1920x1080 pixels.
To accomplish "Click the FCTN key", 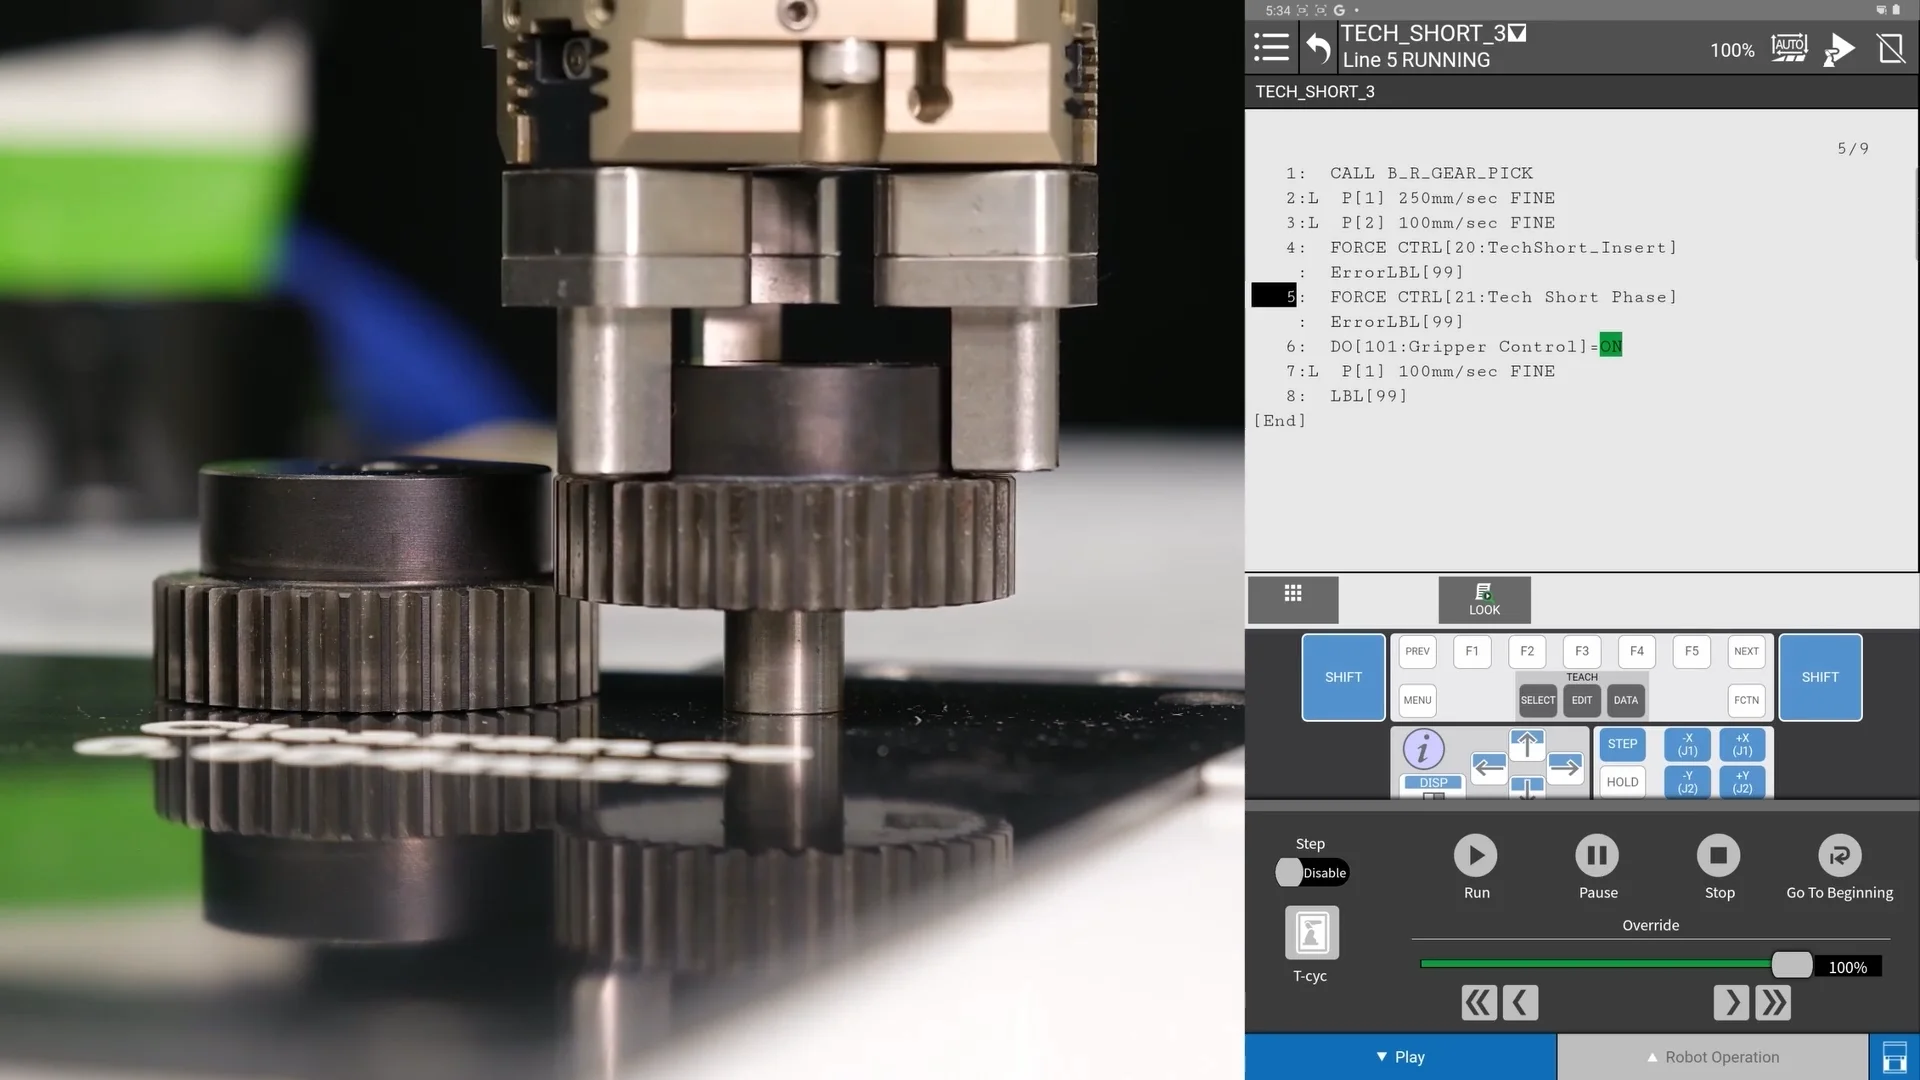I will click(1746, 700).
